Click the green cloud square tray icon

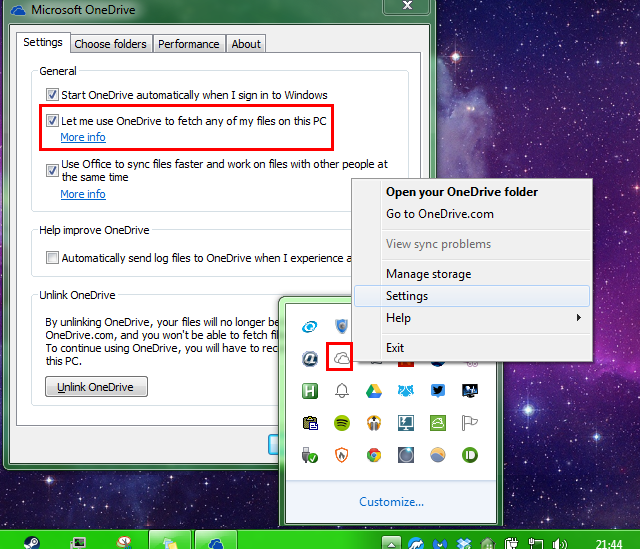pyautogui.click(x=438, y=423)
